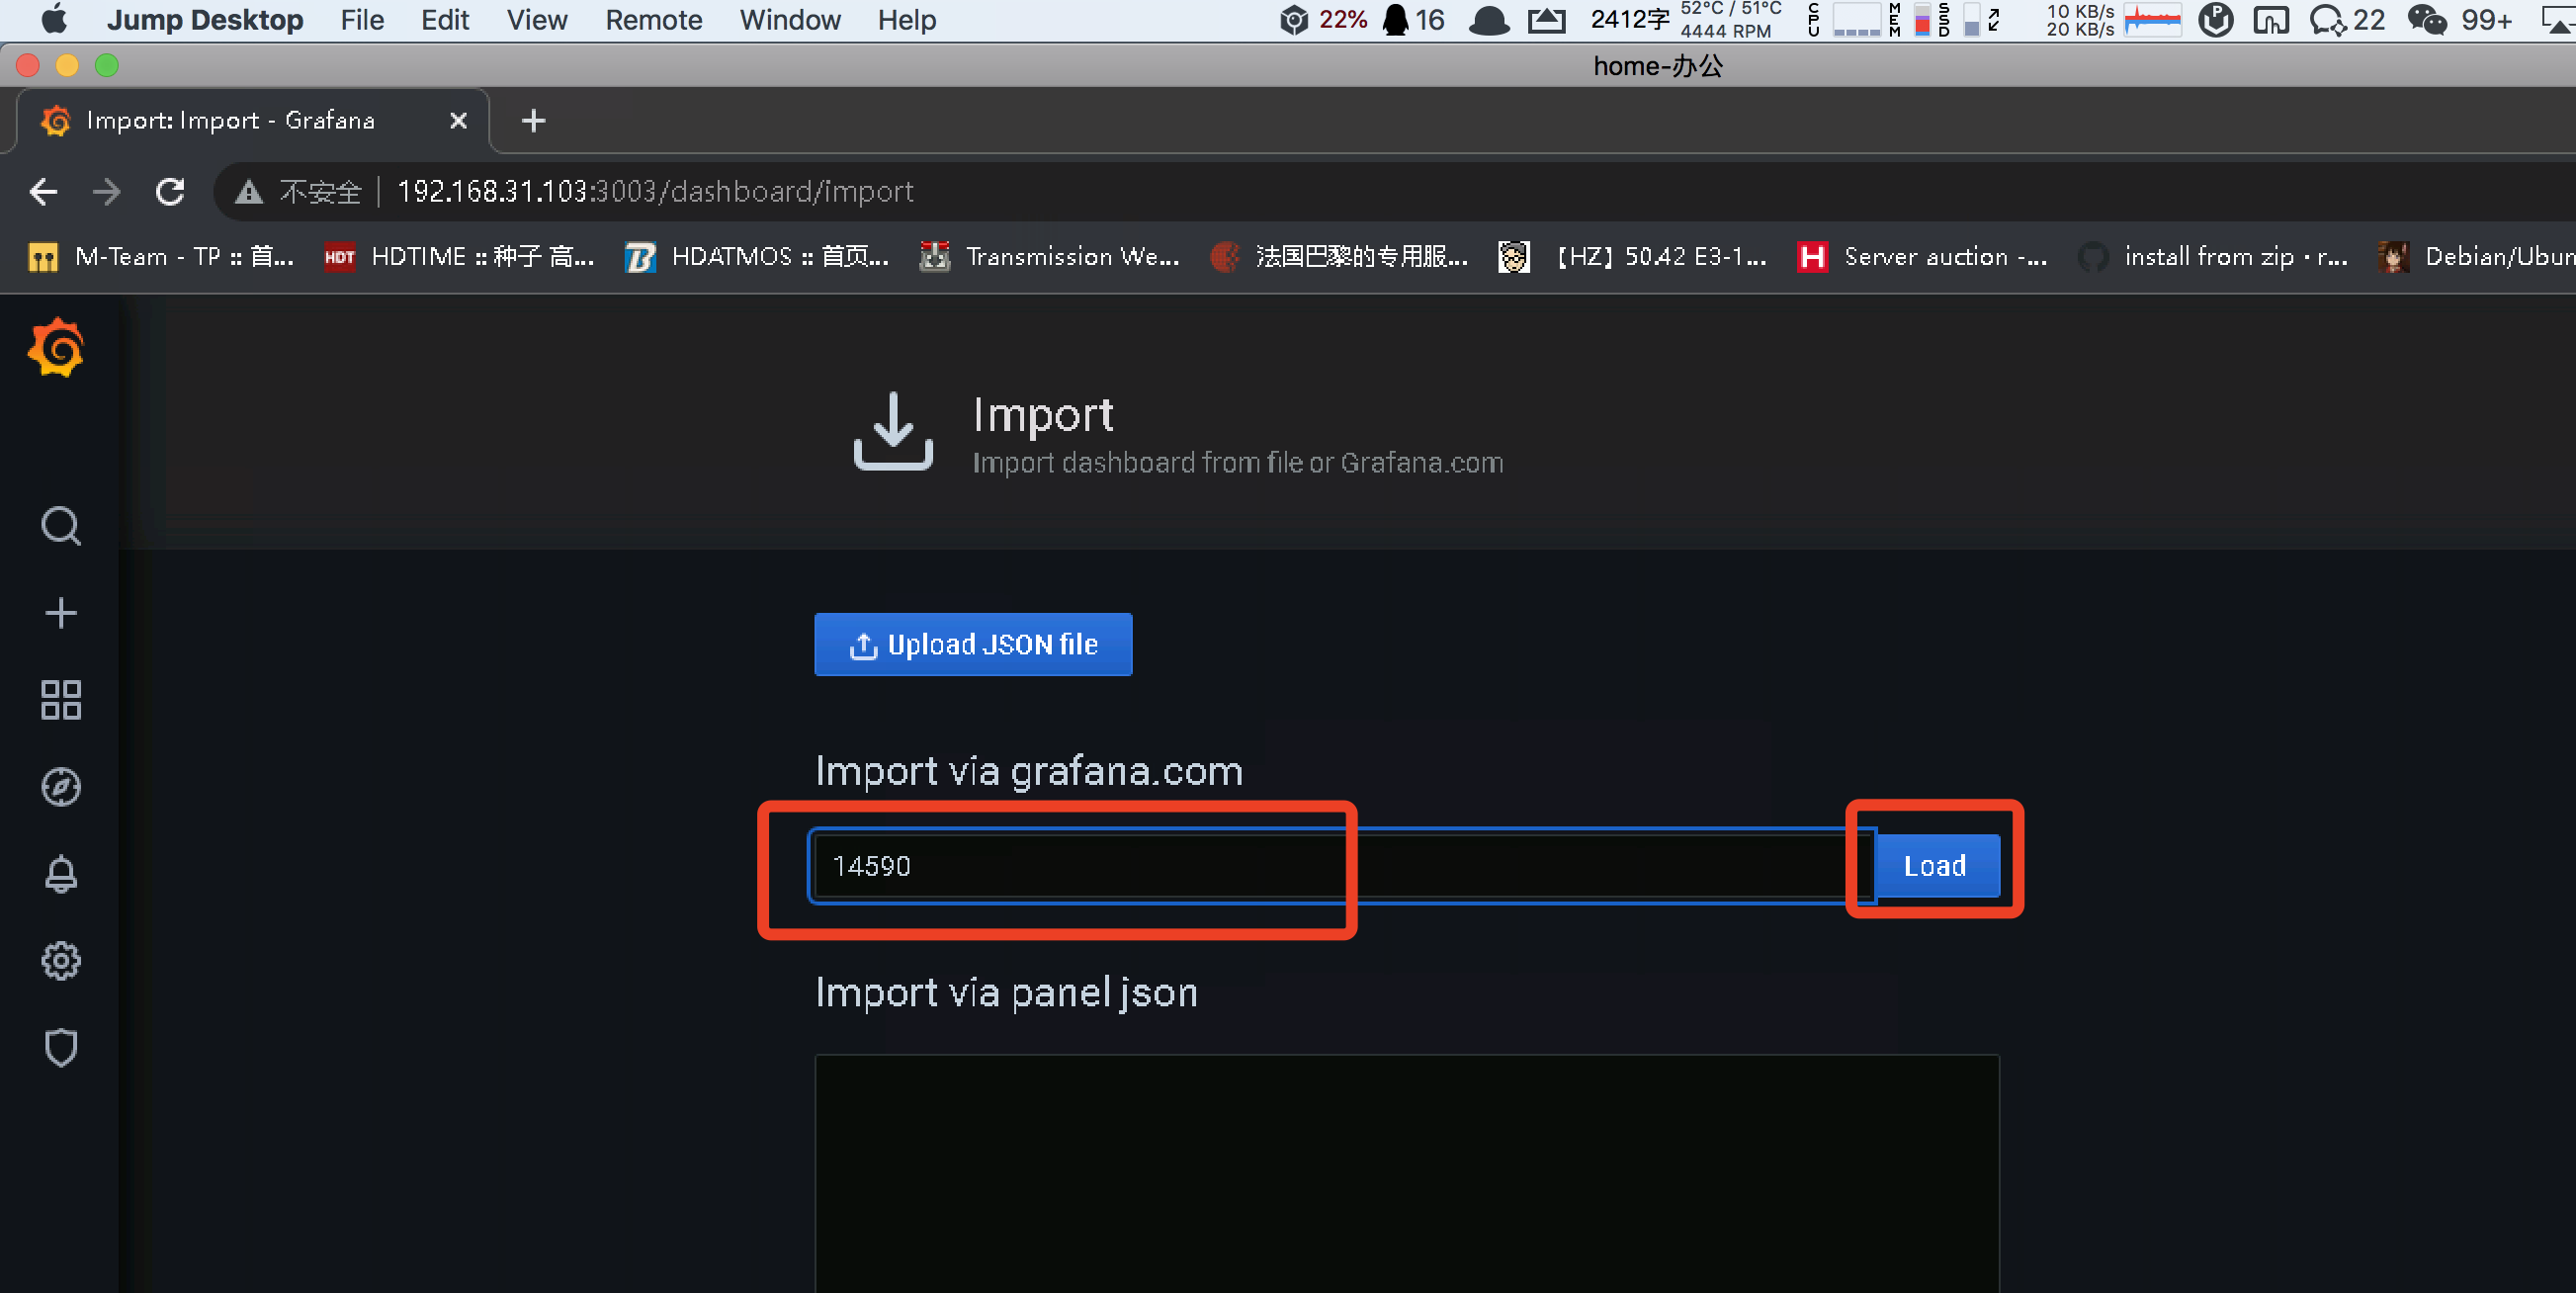The width and height of the screenshot is (2576, 1293).
Task: Open the View menu
Action: pyautogui.click(x=537, y=20)
